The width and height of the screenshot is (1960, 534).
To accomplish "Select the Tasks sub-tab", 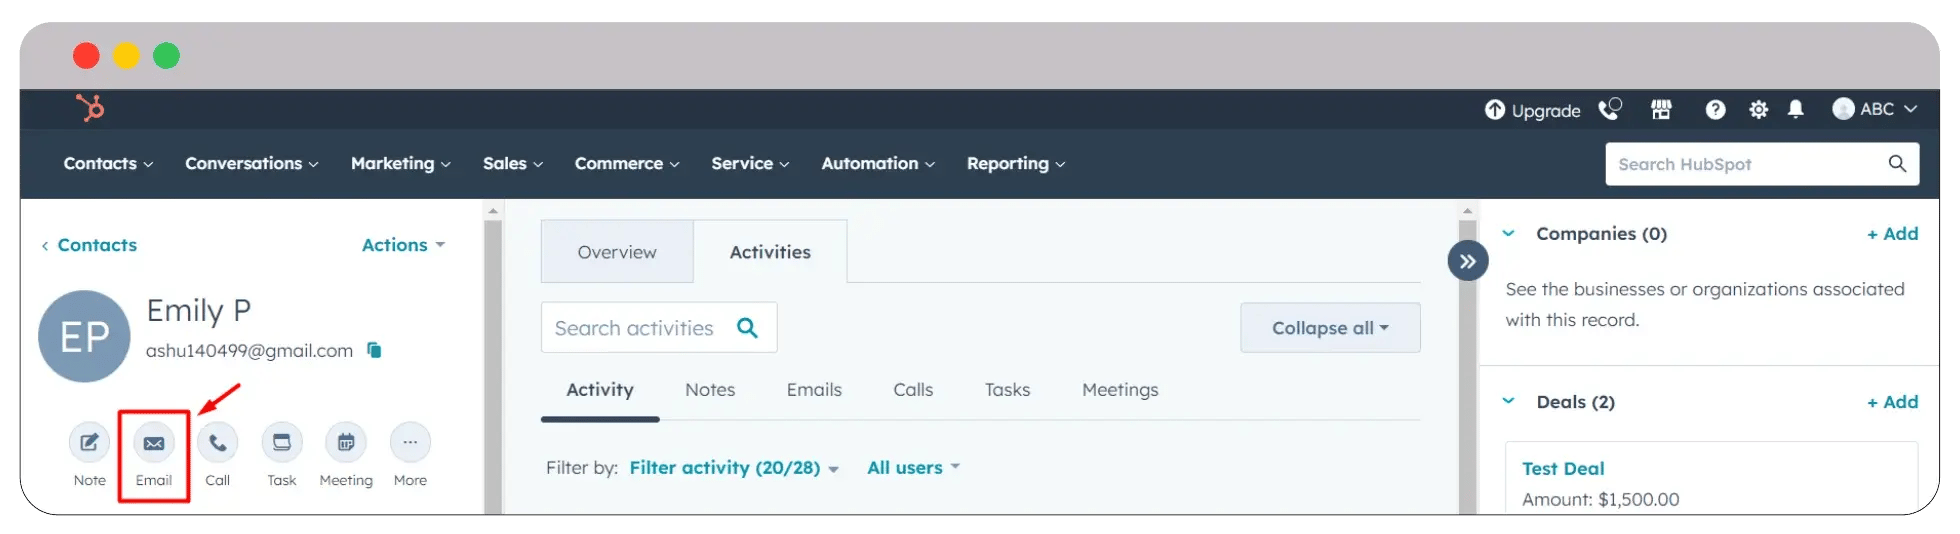I will [x=1007, y=390].
